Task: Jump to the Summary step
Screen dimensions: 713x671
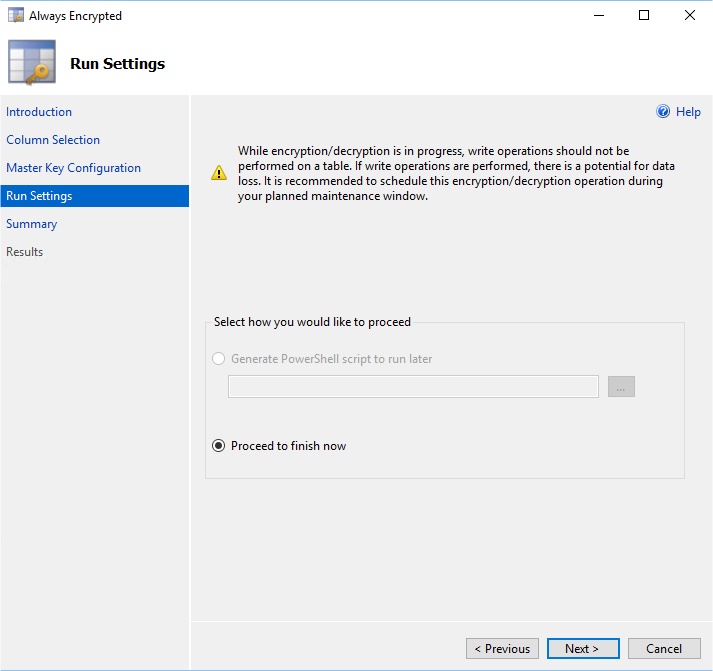Action: point(31,224)
